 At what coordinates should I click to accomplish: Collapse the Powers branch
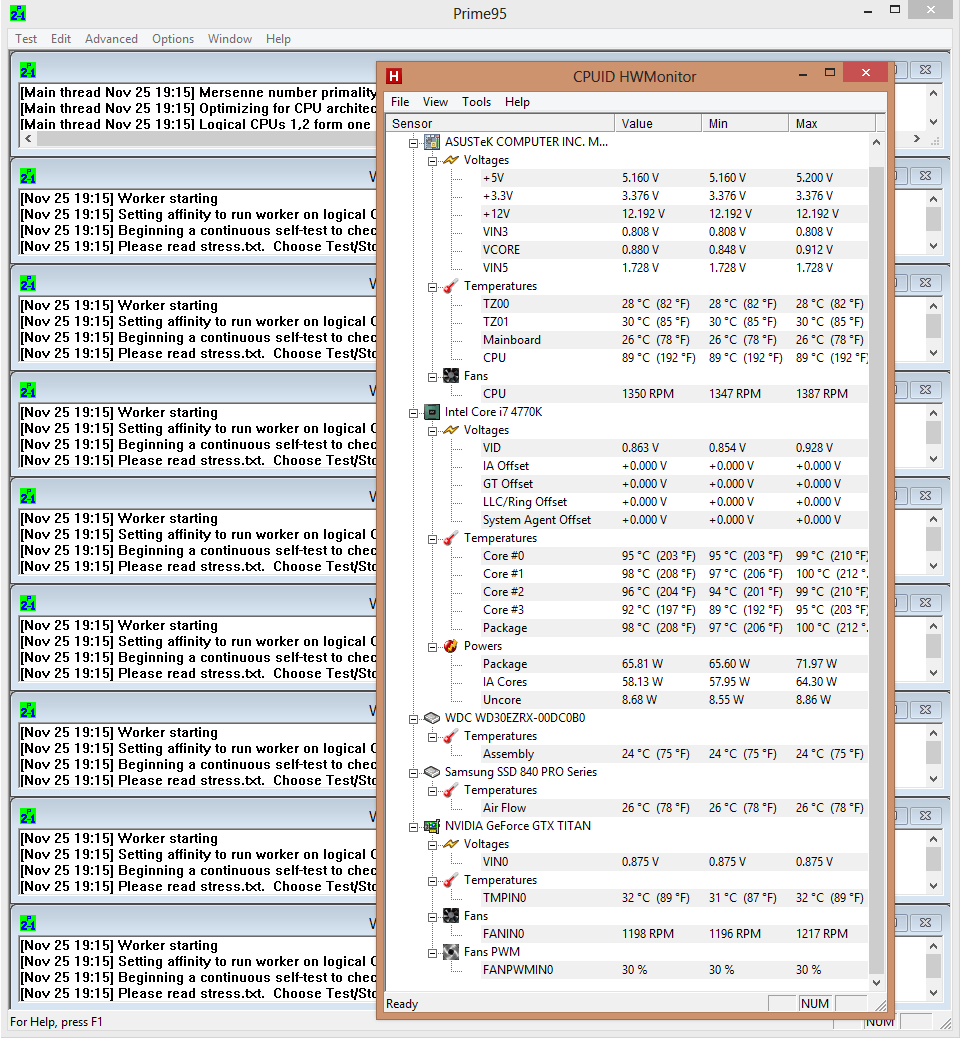point(432,647)
